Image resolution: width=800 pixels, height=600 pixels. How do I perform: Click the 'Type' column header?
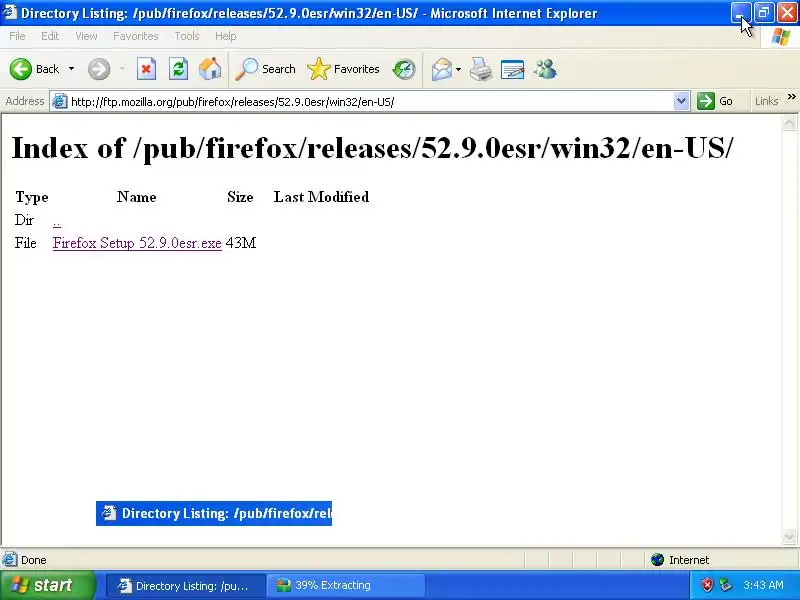coord(32,197)
